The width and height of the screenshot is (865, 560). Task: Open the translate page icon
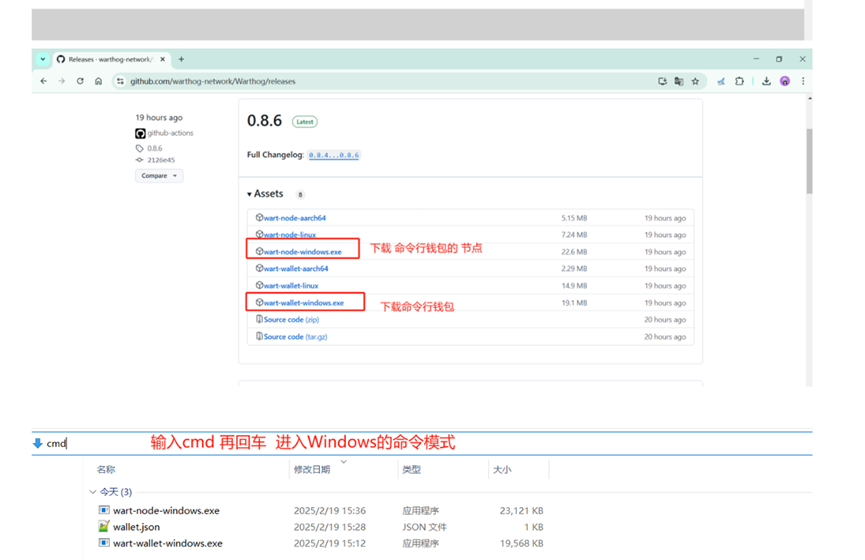(679, 81)
